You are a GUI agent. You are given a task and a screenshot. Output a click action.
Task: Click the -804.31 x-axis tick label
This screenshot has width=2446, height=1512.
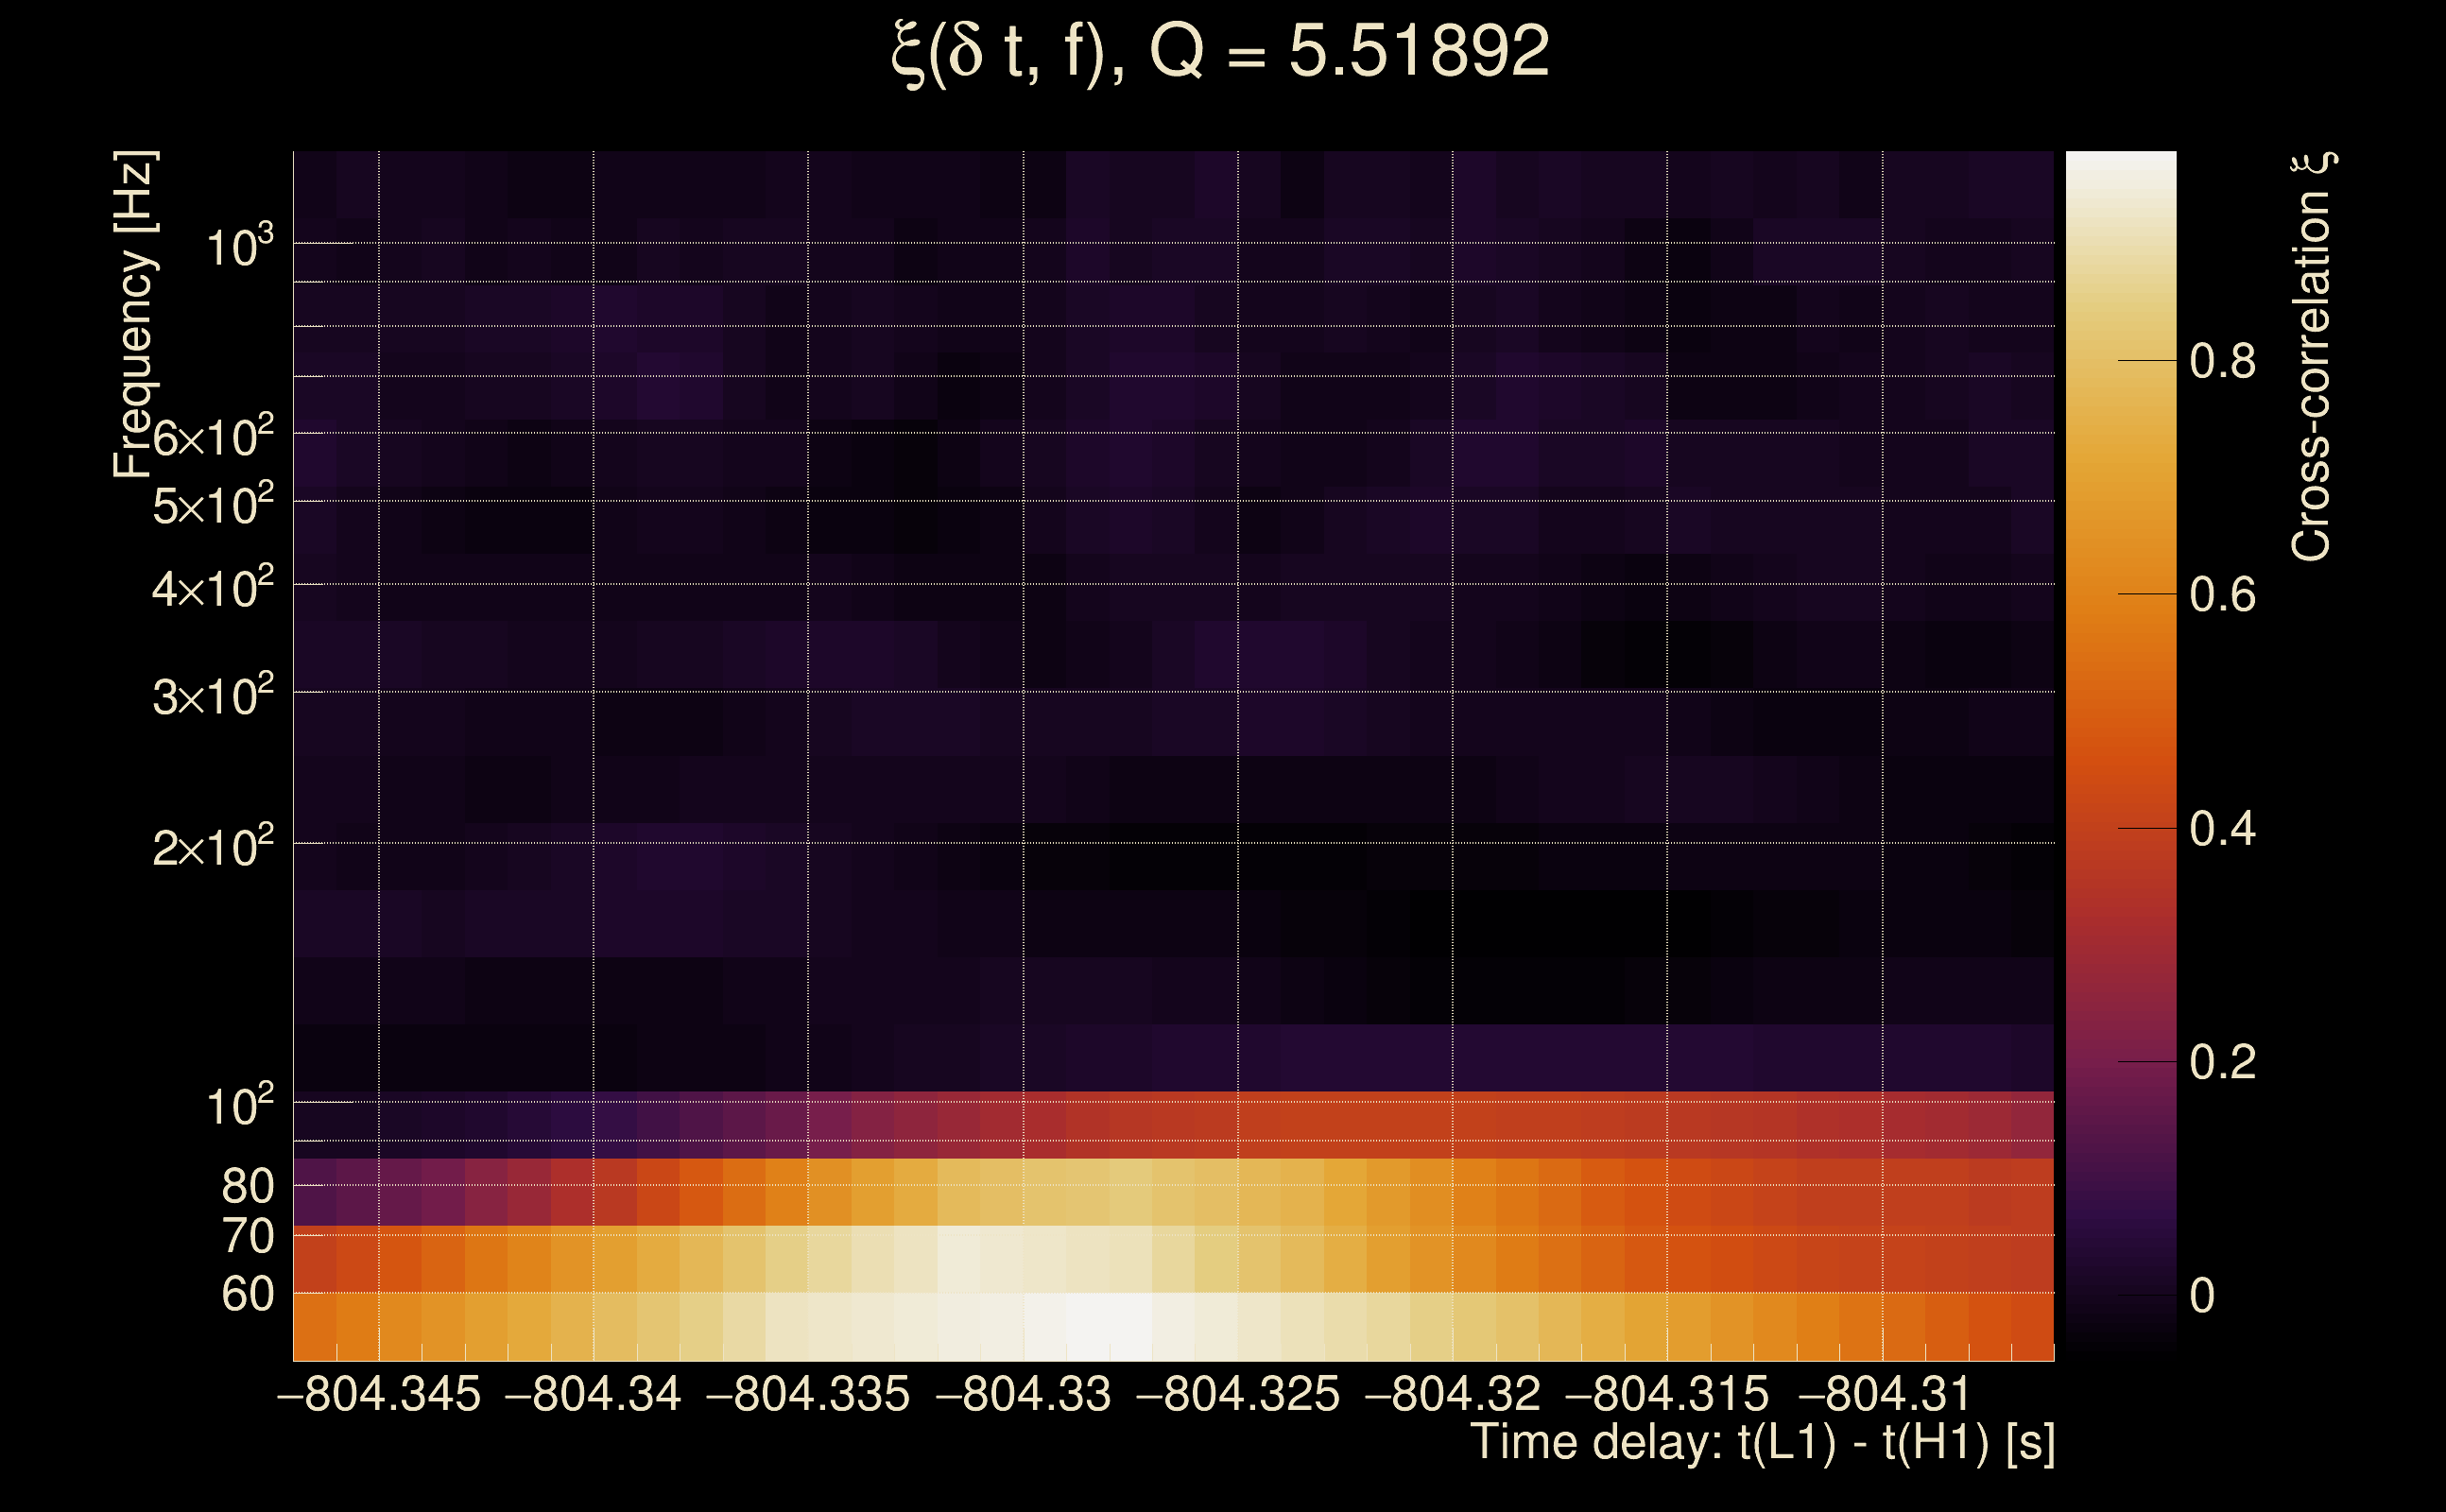click(1883, 1394)
